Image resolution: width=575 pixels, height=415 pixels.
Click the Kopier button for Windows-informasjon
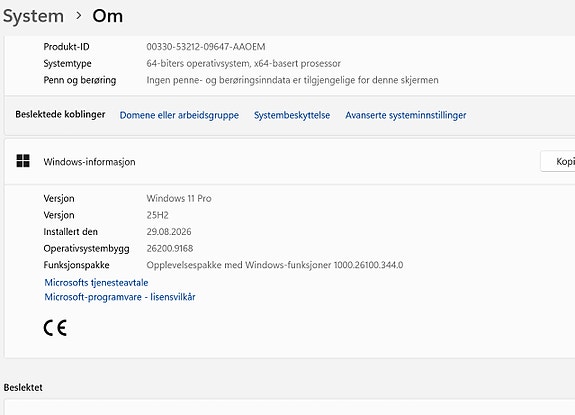[558, 161]
